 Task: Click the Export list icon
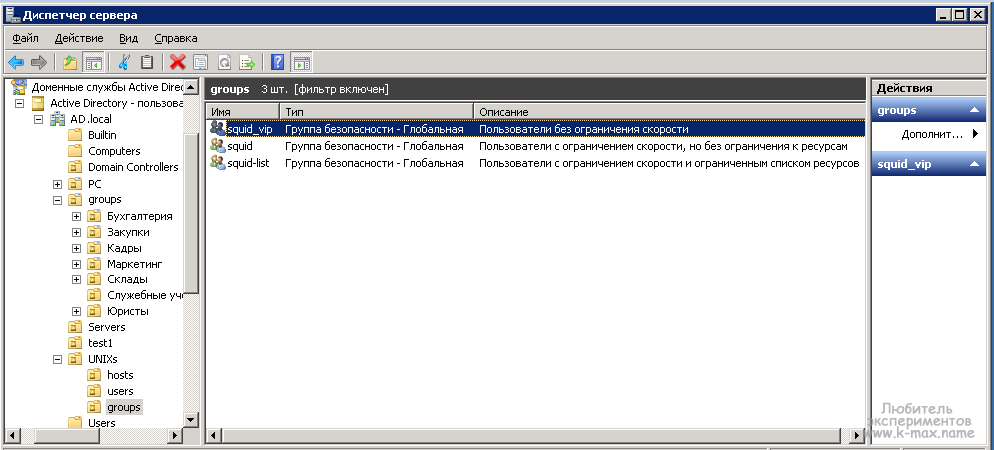point(247,62)
